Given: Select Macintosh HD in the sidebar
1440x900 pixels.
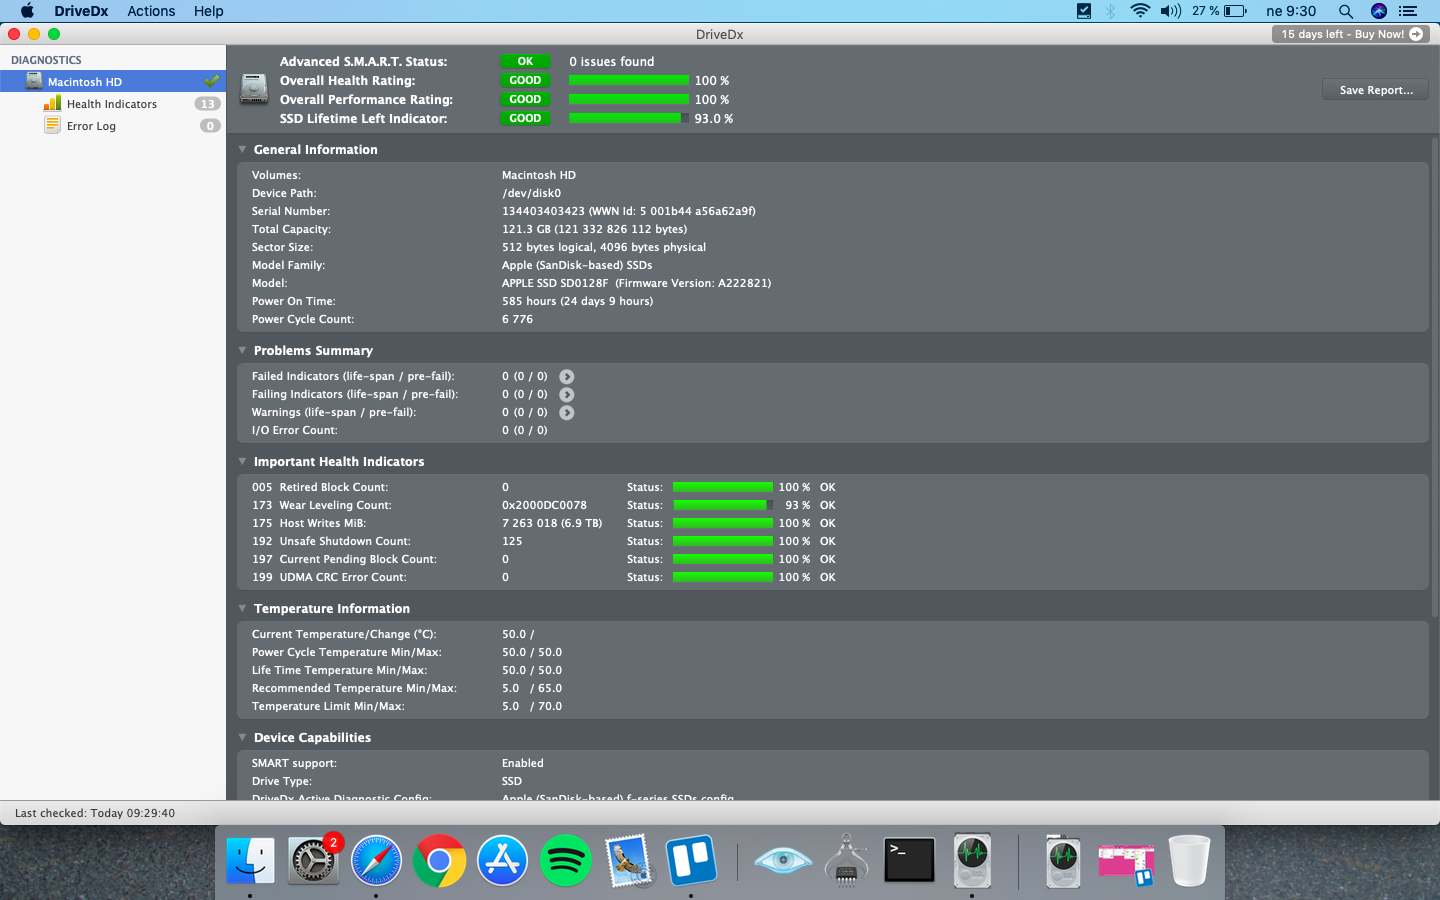Looking at the screenshot, I should pos(113,82).
